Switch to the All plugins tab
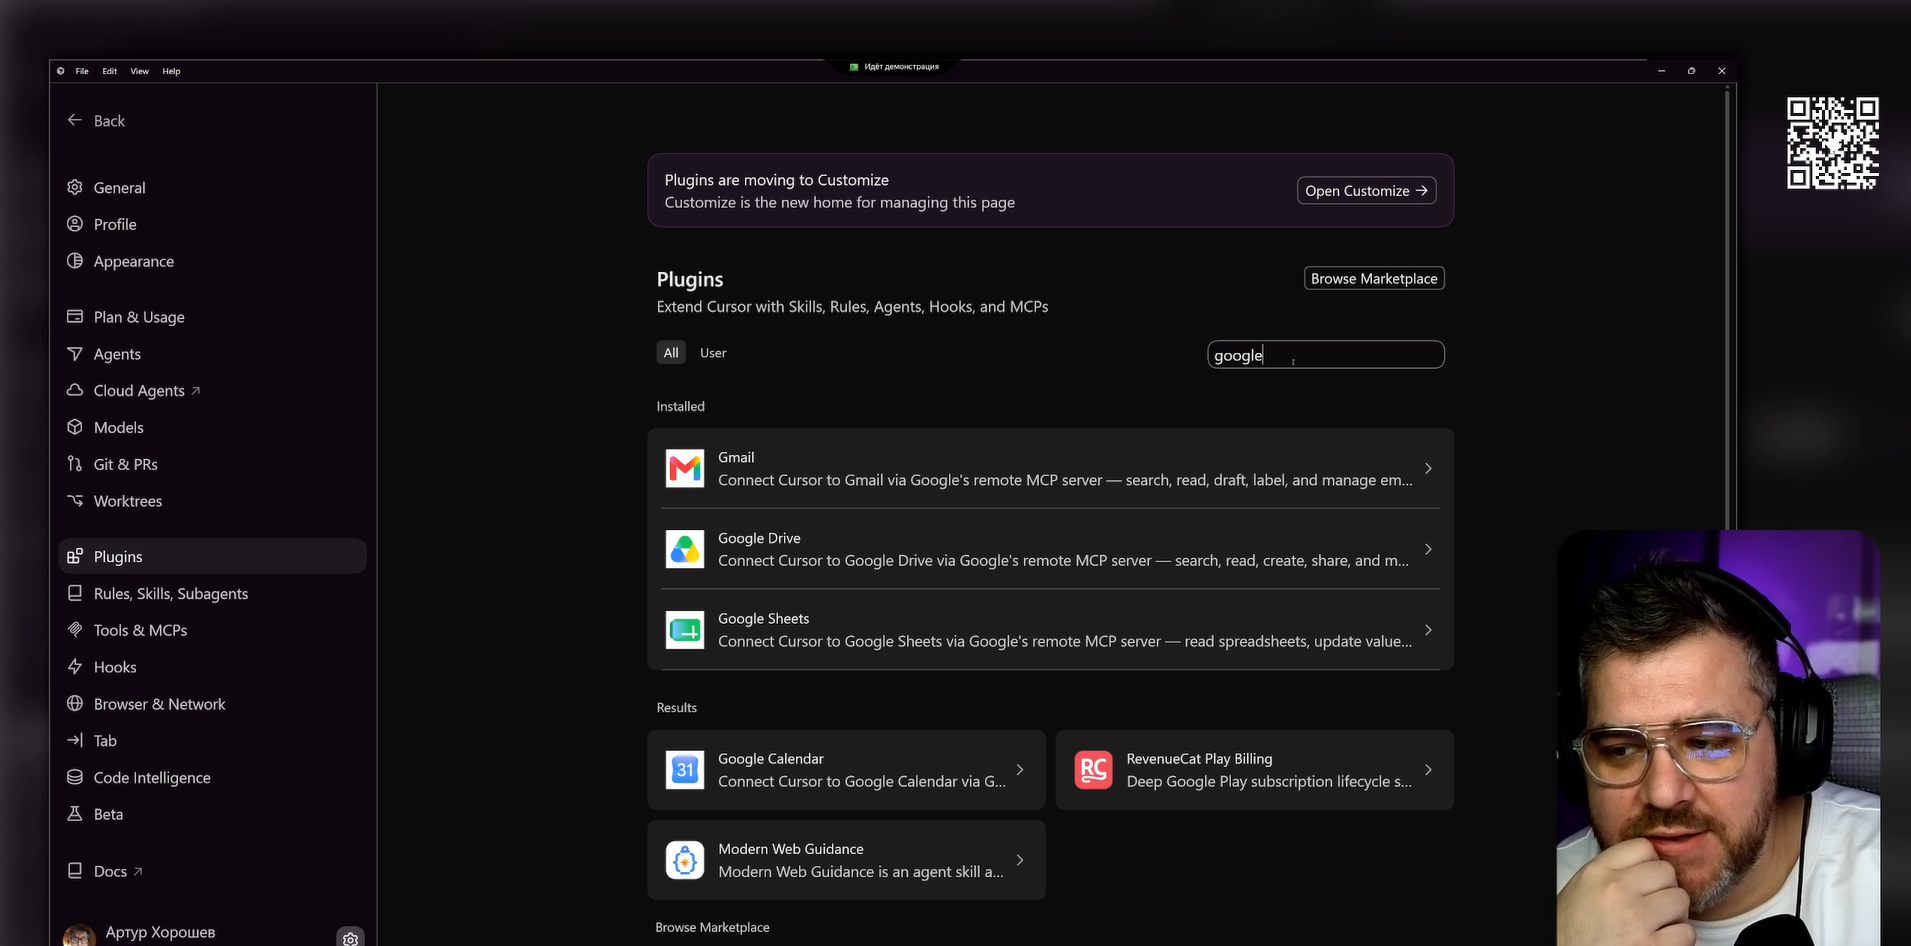The image size is (1911, 946). tap(671, 353)
